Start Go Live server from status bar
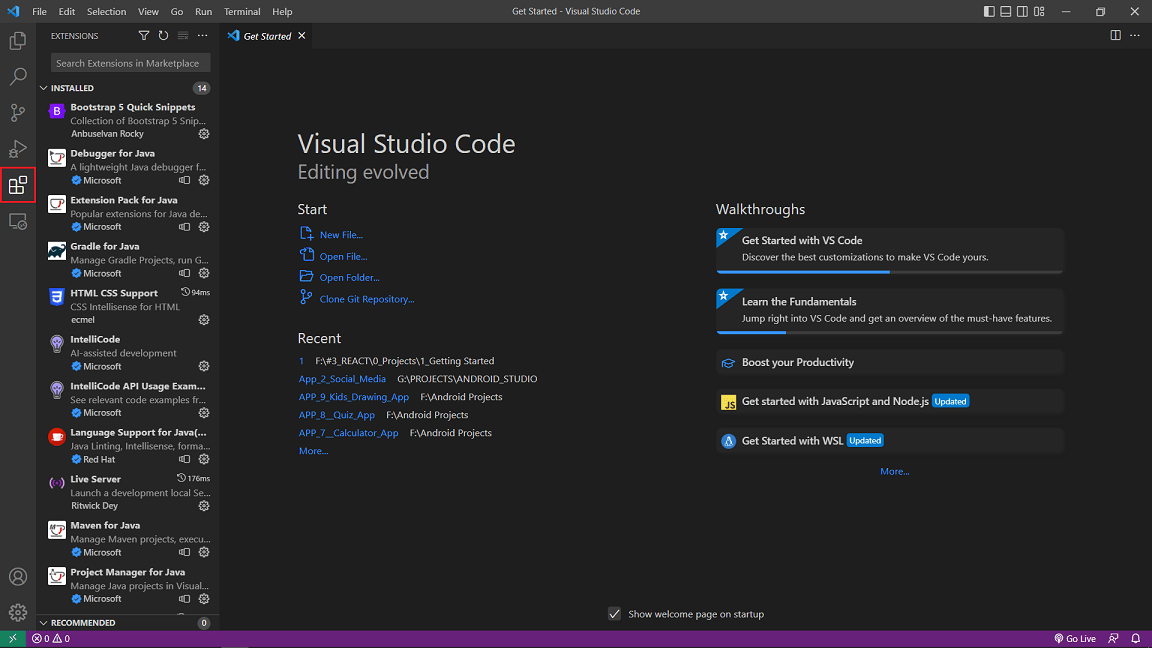This screenshot has width=1152, height=648. [1075, 638]
